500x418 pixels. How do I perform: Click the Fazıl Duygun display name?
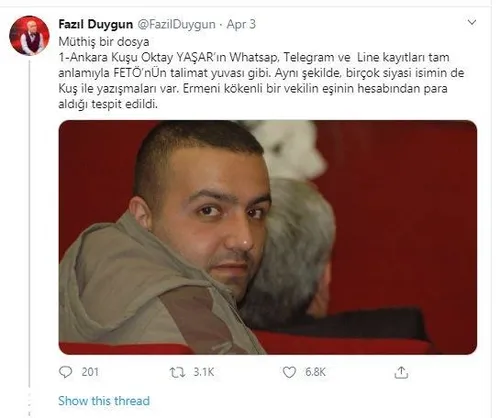coord(95,24)
